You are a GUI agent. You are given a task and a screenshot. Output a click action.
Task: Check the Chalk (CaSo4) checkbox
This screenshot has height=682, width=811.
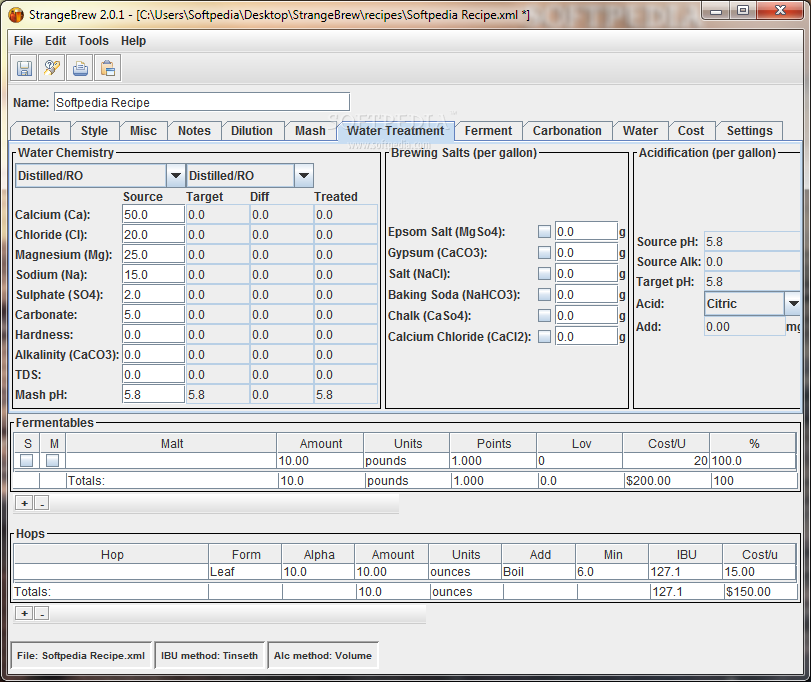(x=544, y=315)
